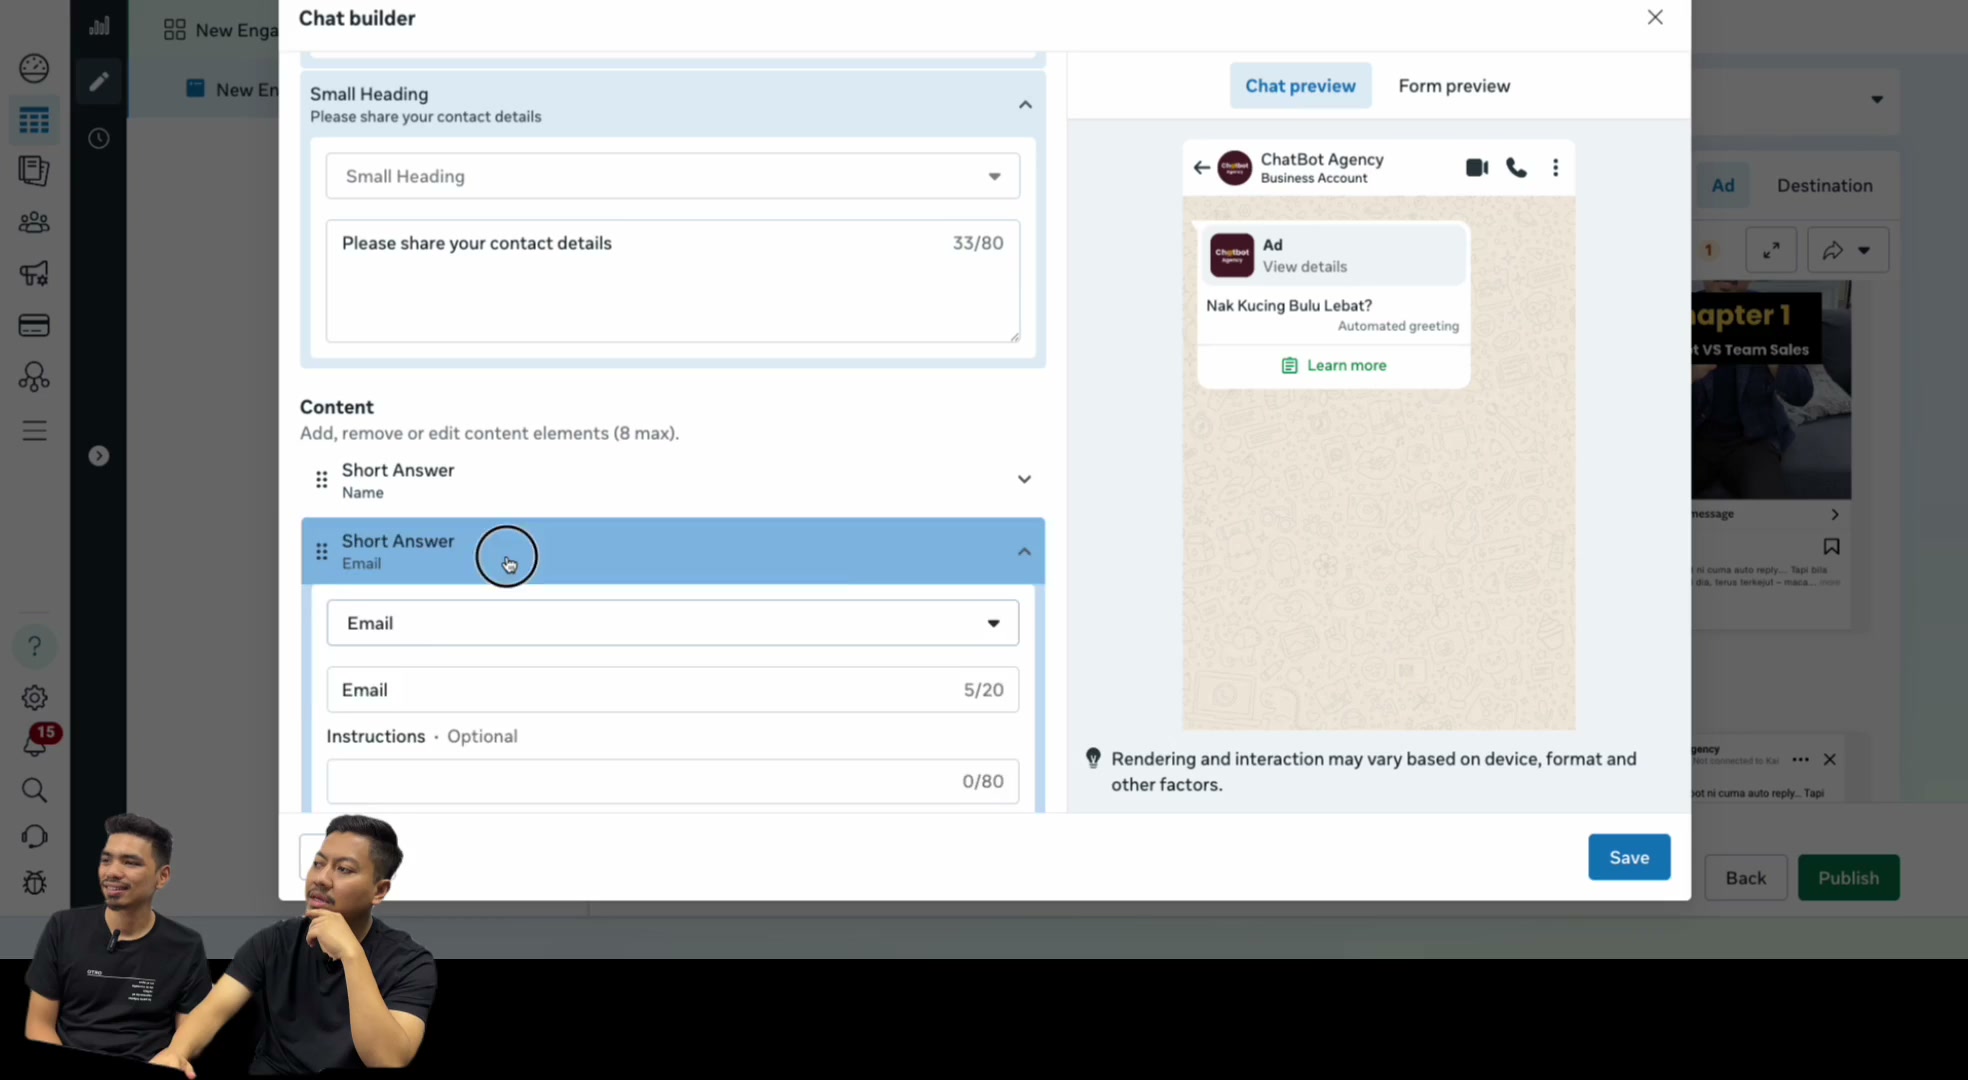Click the Publish button in background
This screenshot has height=1080, width=1968.
[x=1848, y=878]
